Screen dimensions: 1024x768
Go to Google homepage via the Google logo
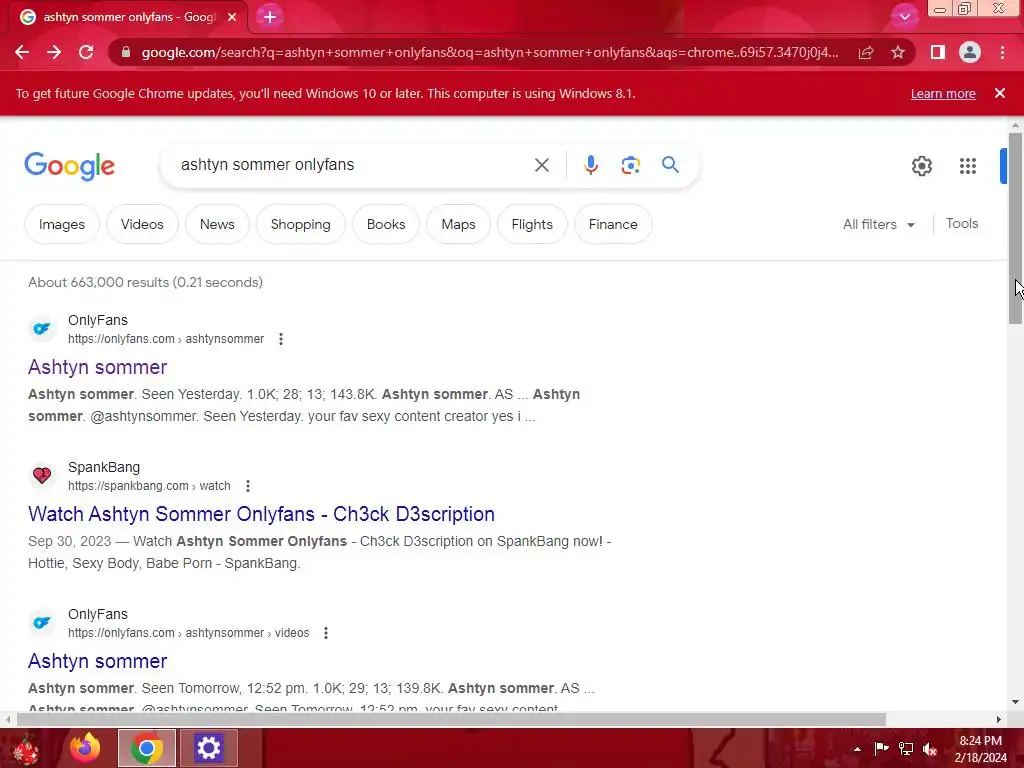[x=69, y=166]
